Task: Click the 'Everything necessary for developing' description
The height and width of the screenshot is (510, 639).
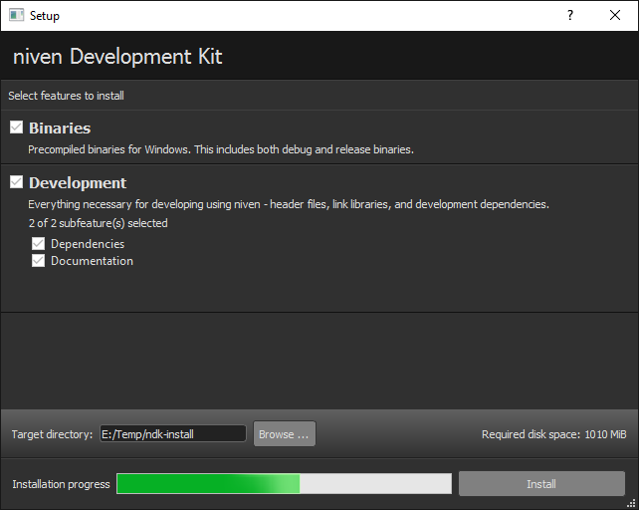Action: [289, 204]
